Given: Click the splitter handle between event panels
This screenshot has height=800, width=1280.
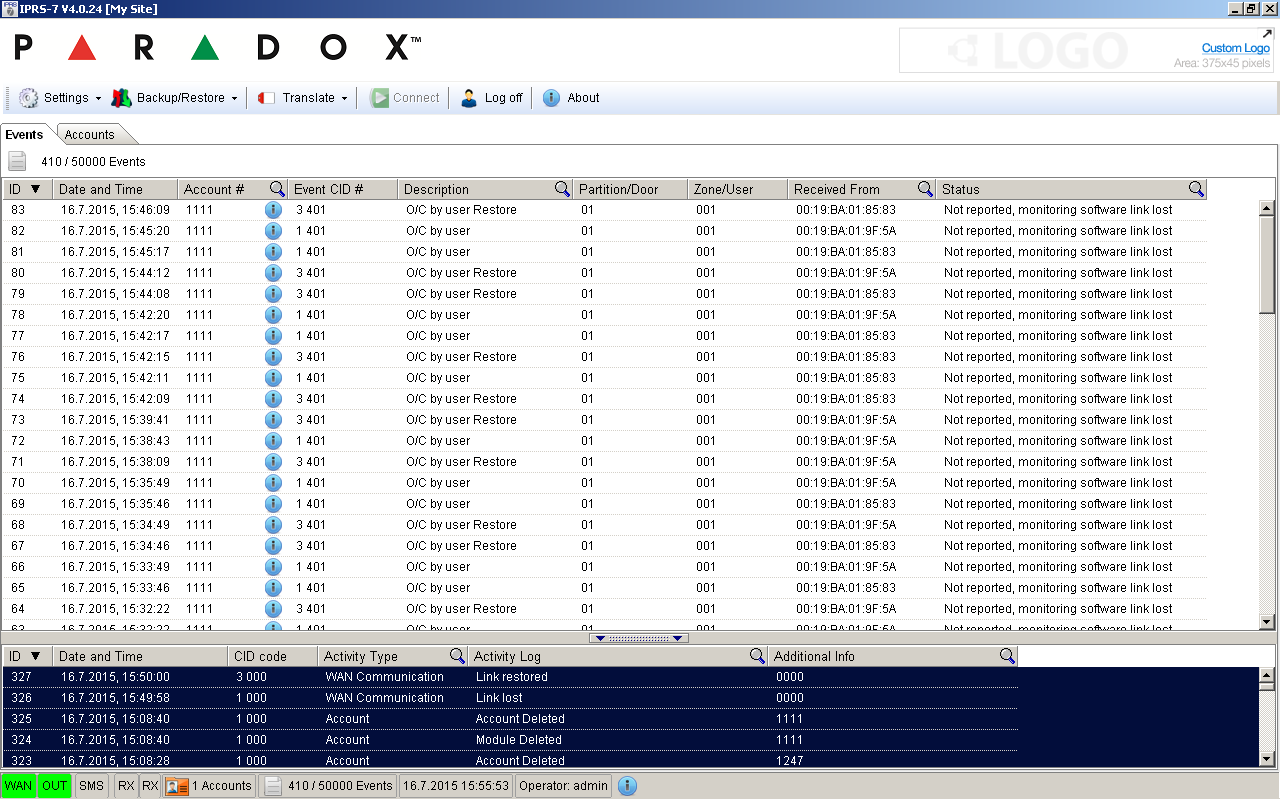Looking at the screenshot, I should 638,638.
